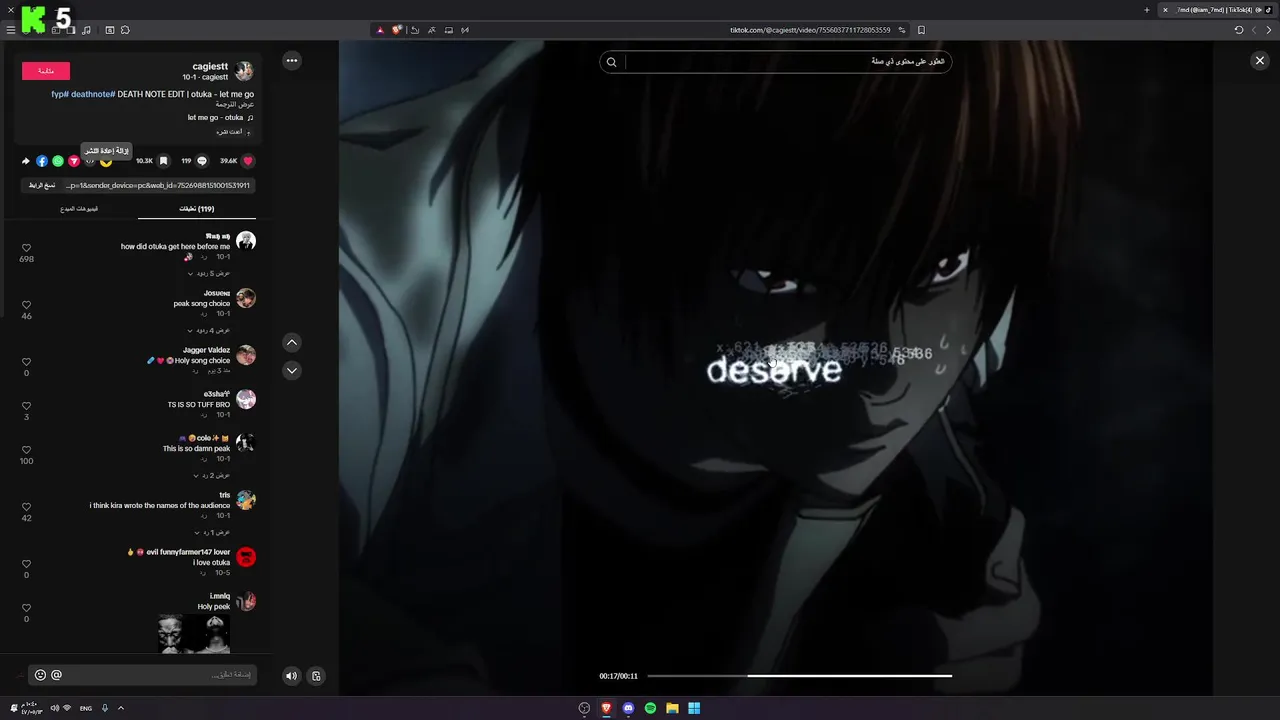This screenshot has height=720, width=1280.
Task: Click the white forward share arrow
Action: click(x=26, y=161)
